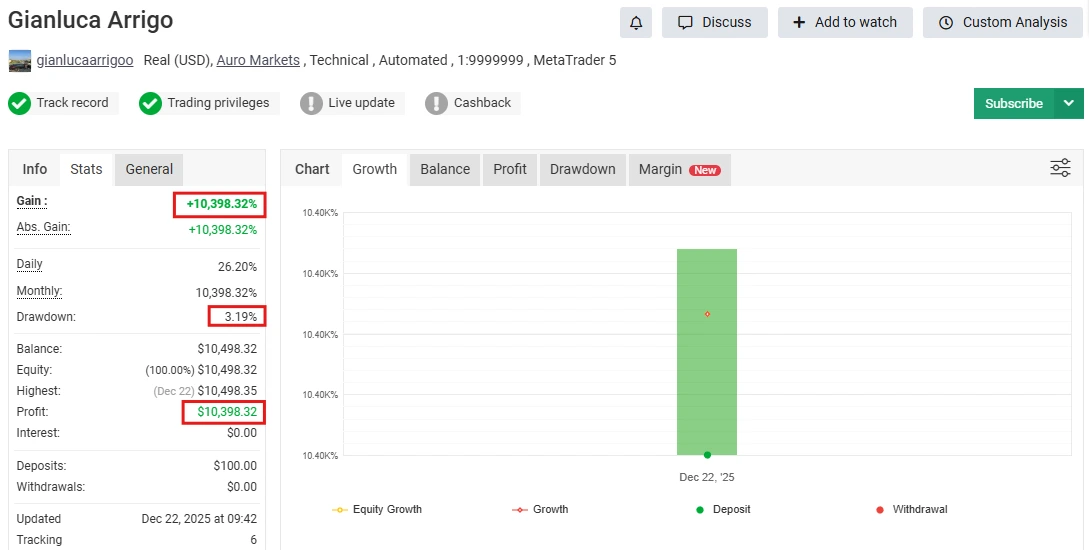This screenshot has width=1089, height=550.
Task: Toggle Deposit marker in chart legend
Action: coord(723,509)
